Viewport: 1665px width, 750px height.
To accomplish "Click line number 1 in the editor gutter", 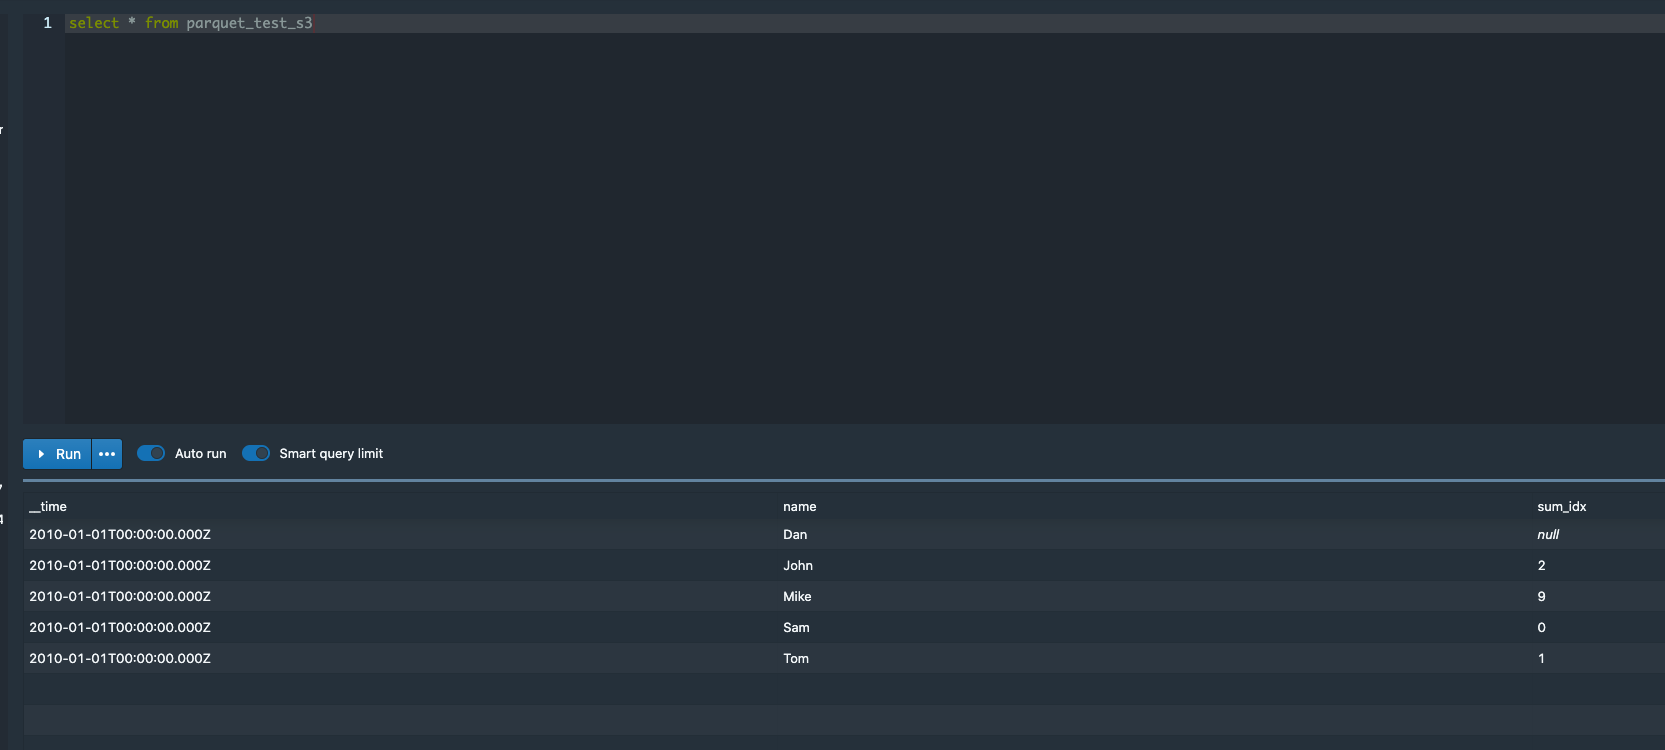I will point(47,23).
